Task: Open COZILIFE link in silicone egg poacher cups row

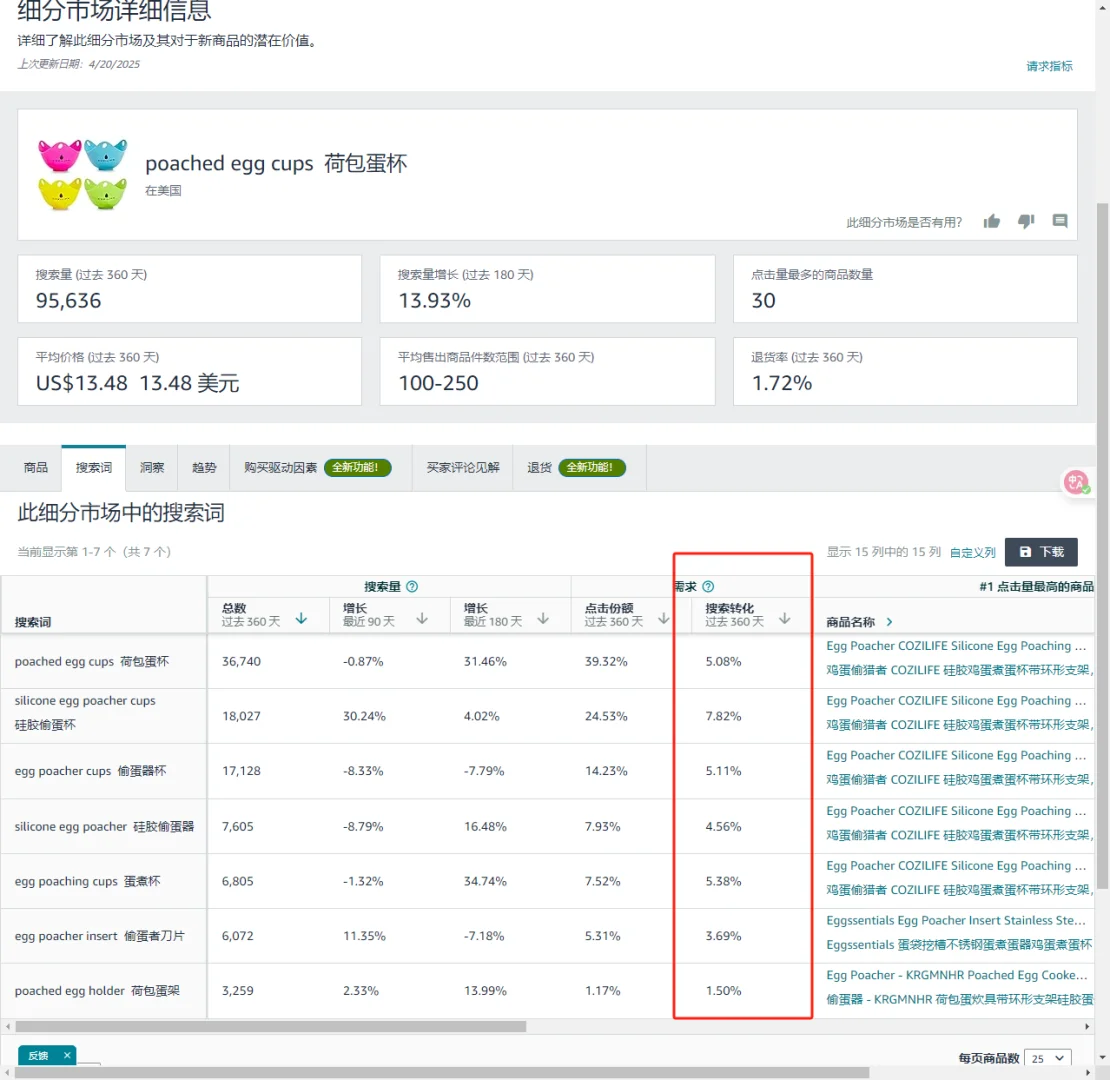Action: (x=956, y=700)
